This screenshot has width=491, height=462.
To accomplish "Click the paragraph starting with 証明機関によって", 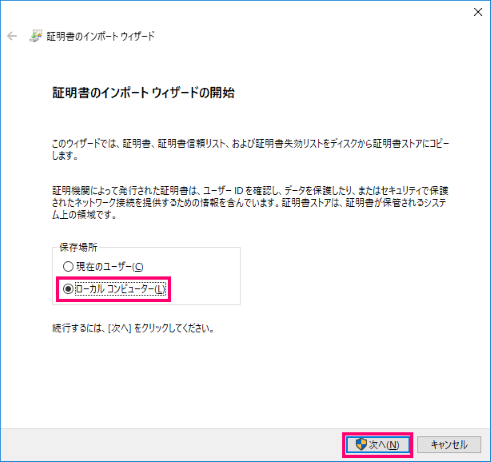I will pos(250,203).
